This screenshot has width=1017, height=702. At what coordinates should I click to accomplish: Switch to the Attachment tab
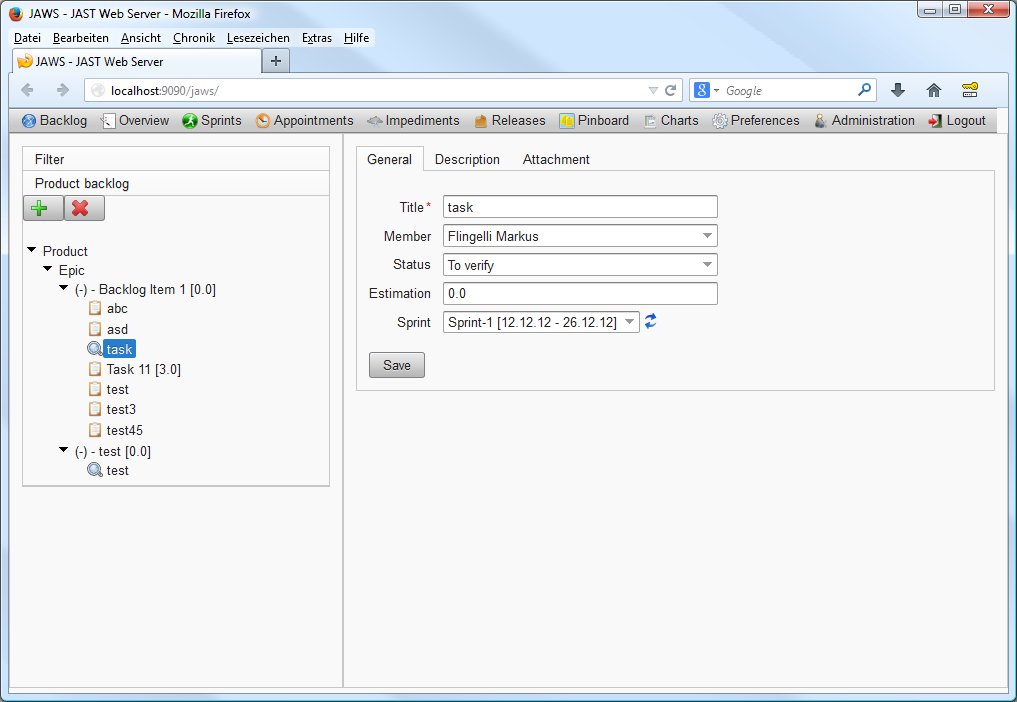(555, 159)
